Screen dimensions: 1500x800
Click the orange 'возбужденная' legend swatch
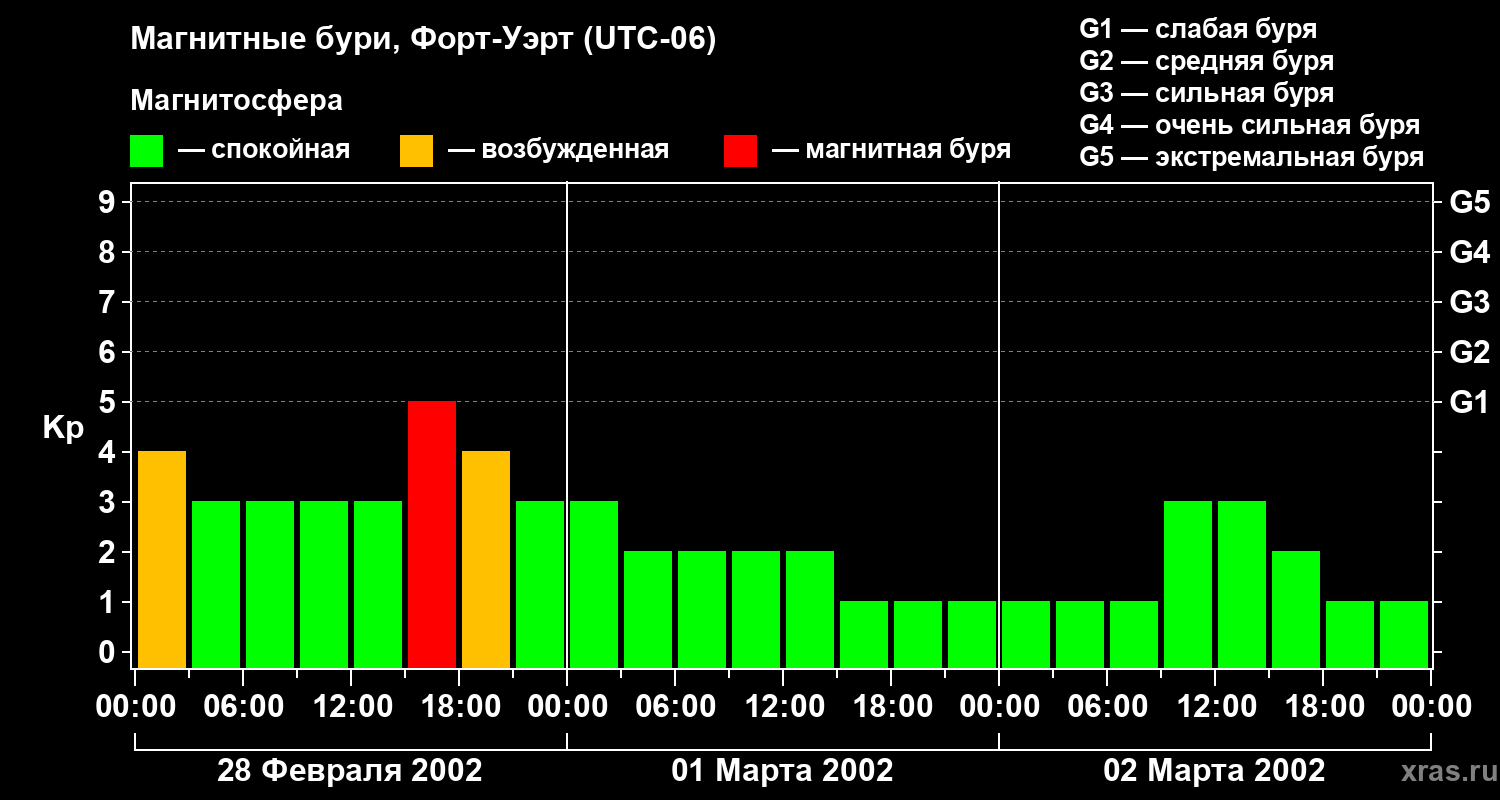point(416,151)
